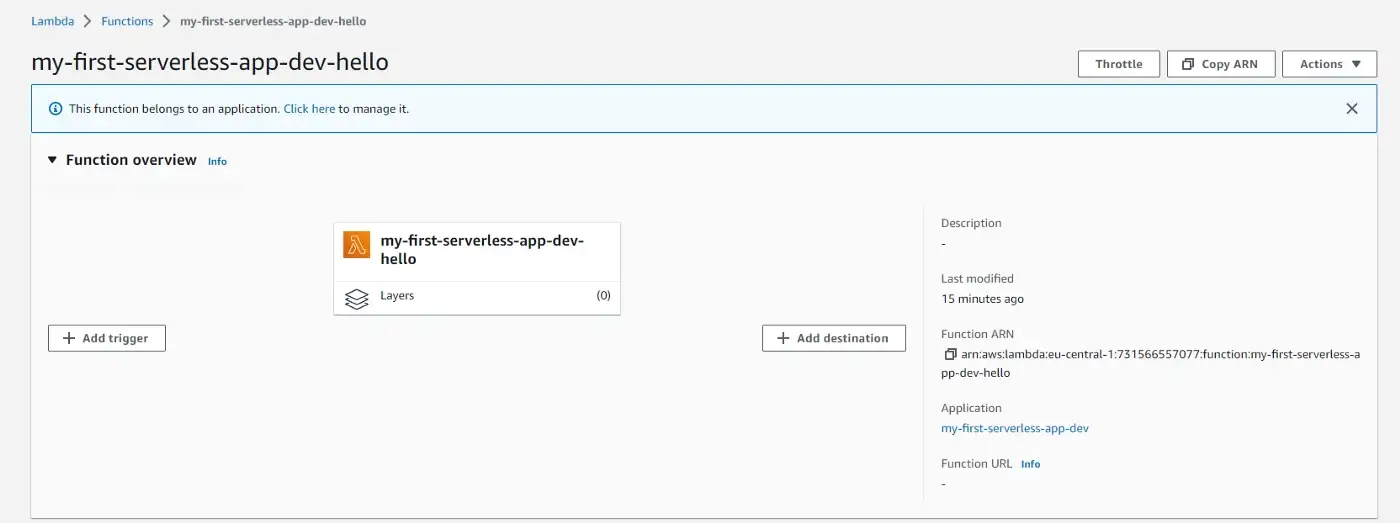Viewport: 1400px width, 523px height.
Task: Click the Layers stack icon
Action: 356,297
